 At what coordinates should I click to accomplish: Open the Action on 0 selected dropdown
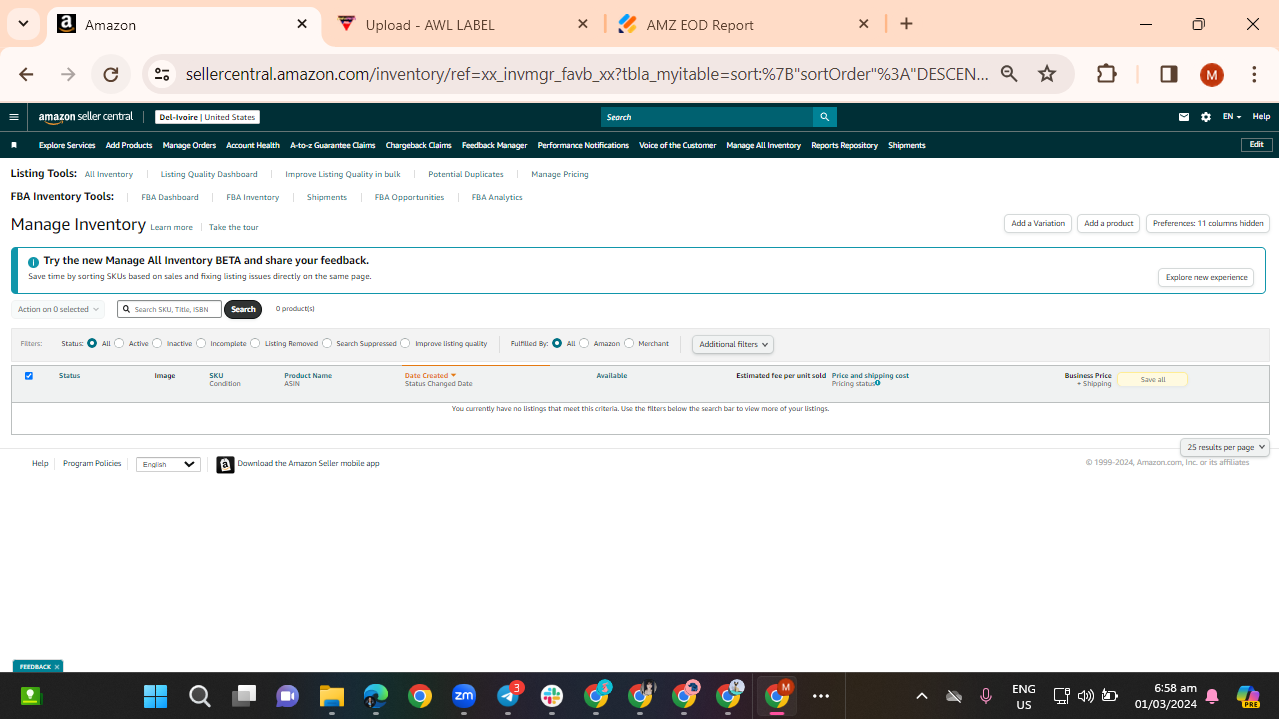click(x=58, y=309)
